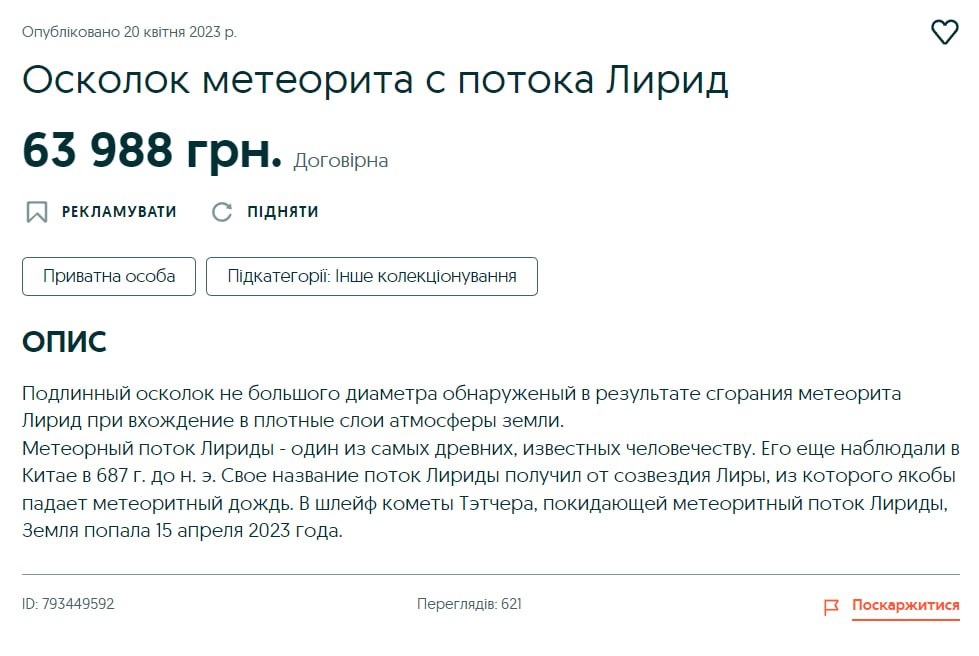
Task: Click the publication date 20 квітня 2023
Action: click(130, 32)
